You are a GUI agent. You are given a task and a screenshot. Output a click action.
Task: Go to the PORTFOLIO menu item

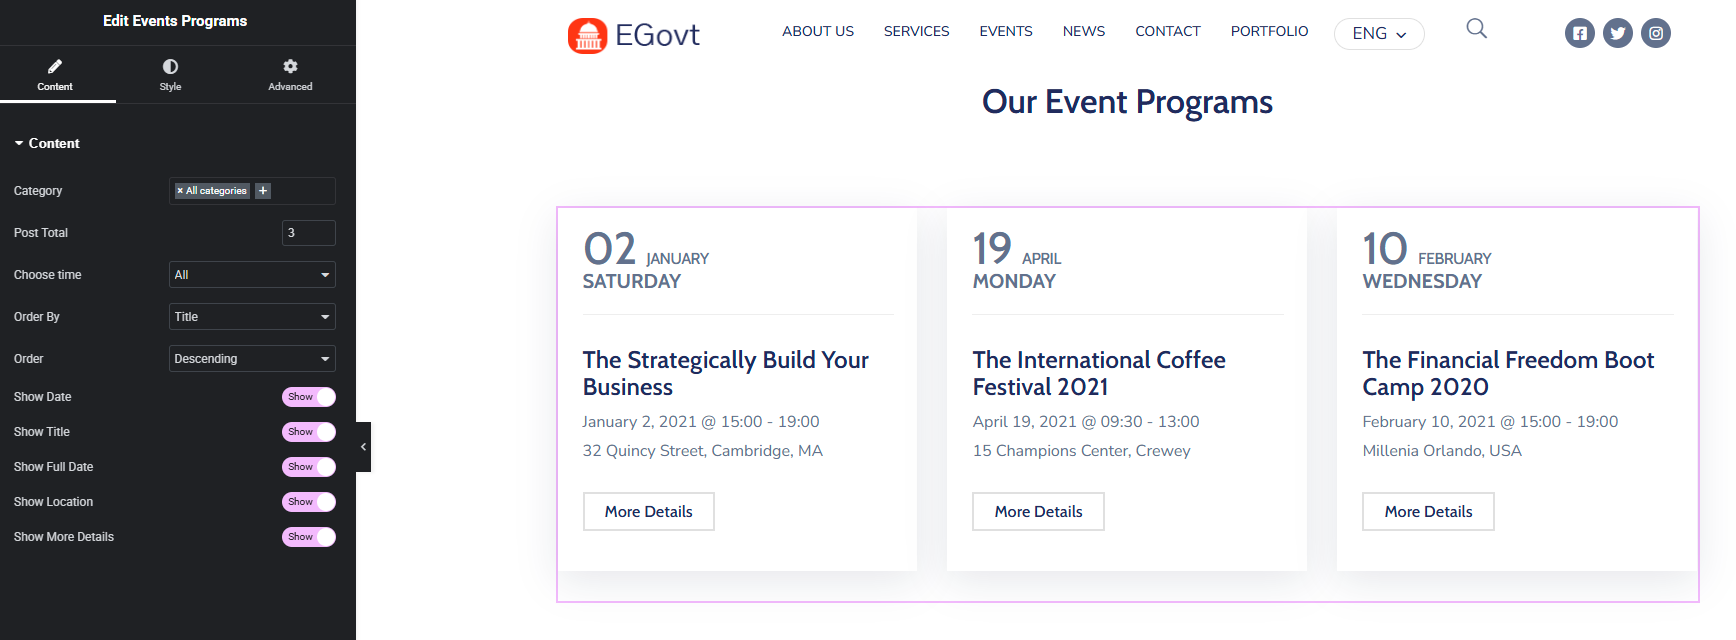coord(1269,31)
